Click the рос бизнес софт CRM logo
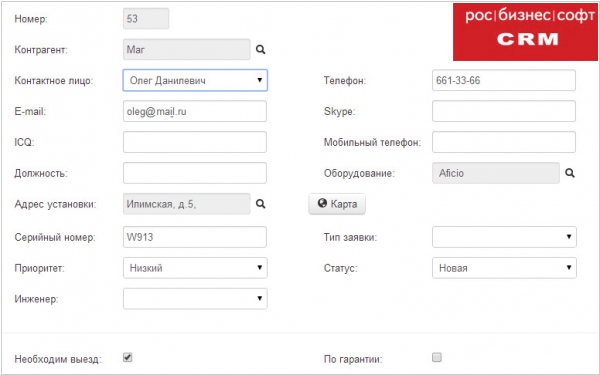 [x=525, y=32]
